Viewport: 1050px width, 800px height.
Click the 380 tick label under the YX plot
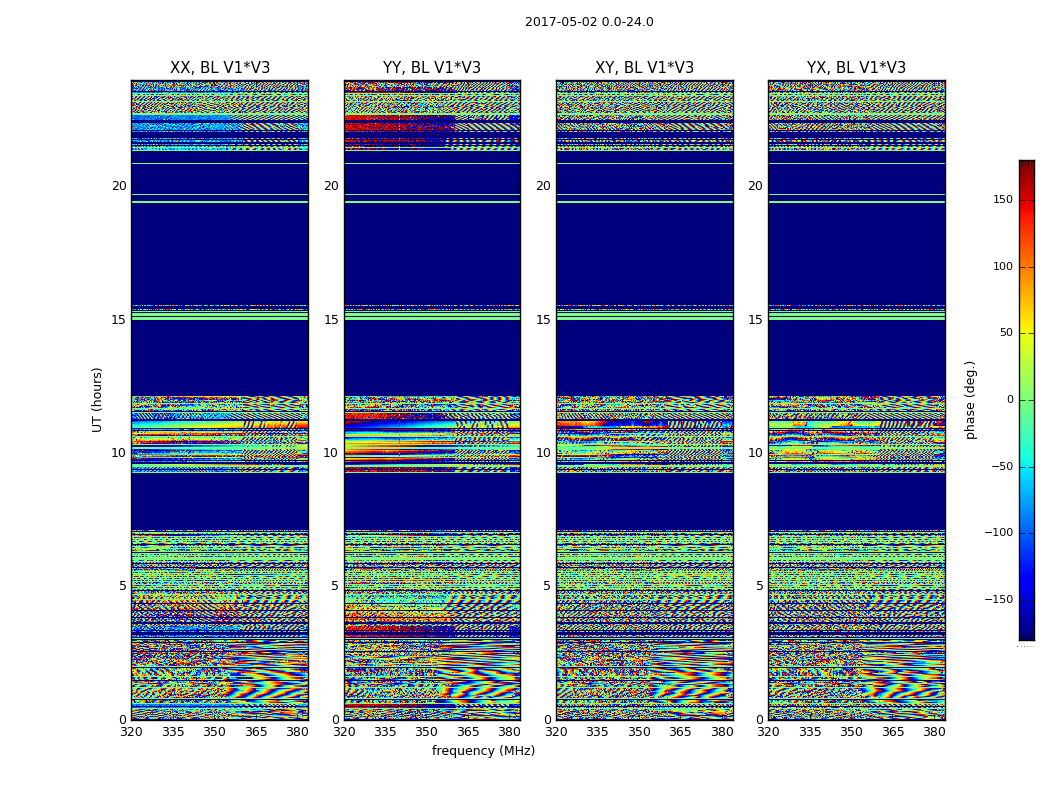click(x=934, y=732)
